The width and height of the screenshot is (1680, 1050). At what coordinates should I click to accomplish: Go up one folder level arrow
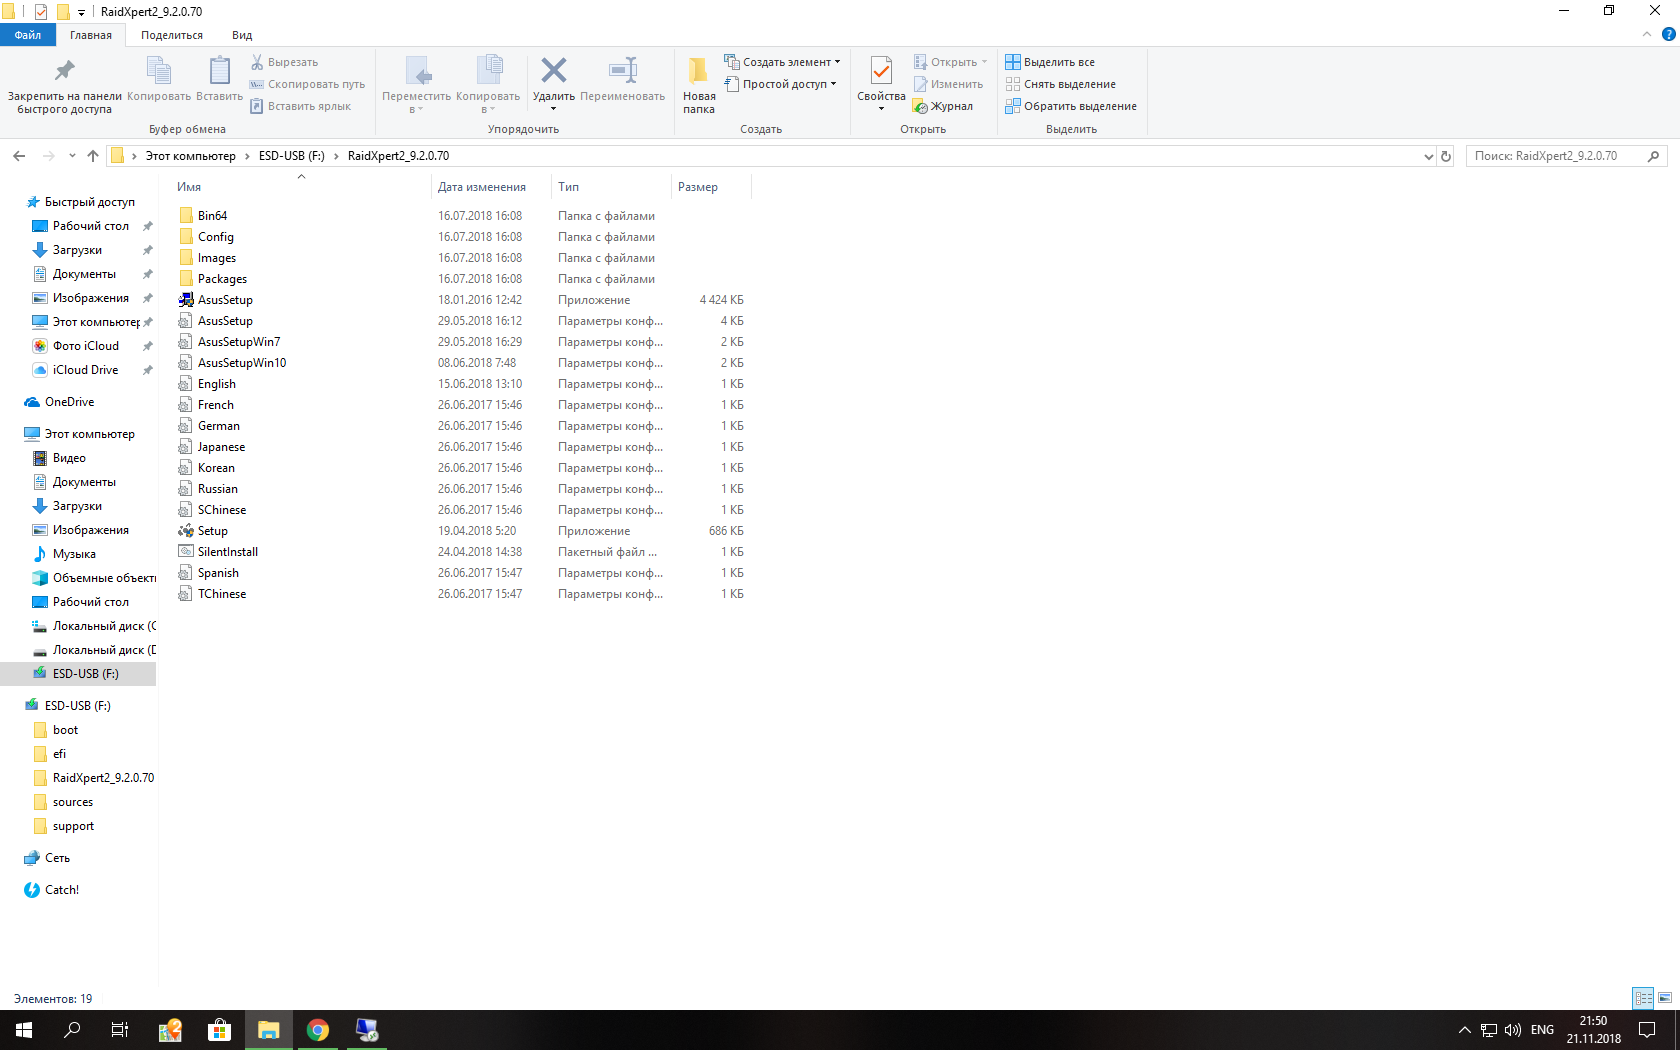pos(93,156)
